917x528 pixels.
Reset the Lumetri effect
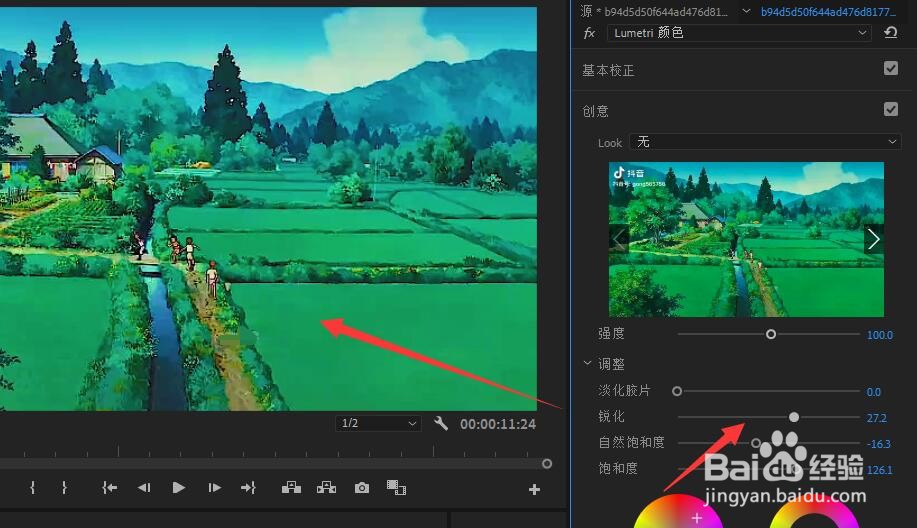coord(891,33)
